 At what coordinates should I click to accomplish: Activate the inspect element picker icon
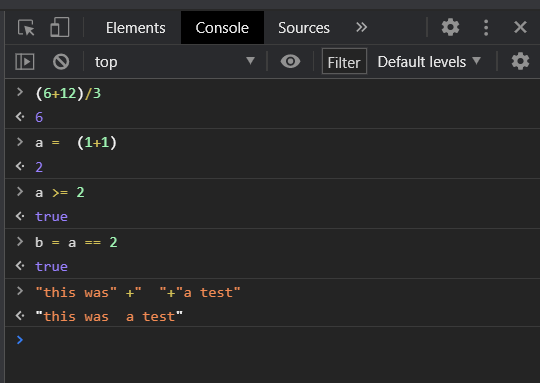point(26,28)
